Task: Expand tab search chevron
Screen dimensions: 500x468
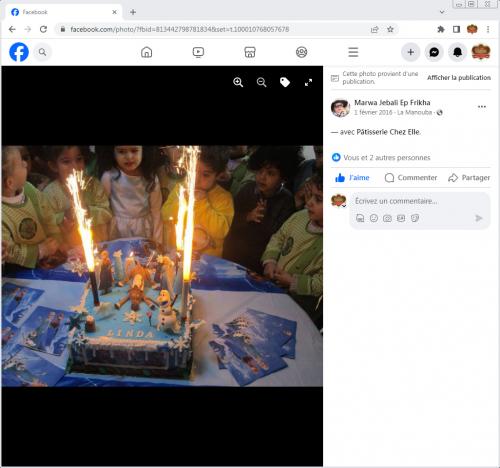Action: pyautogui.click(x=442, y=12)
